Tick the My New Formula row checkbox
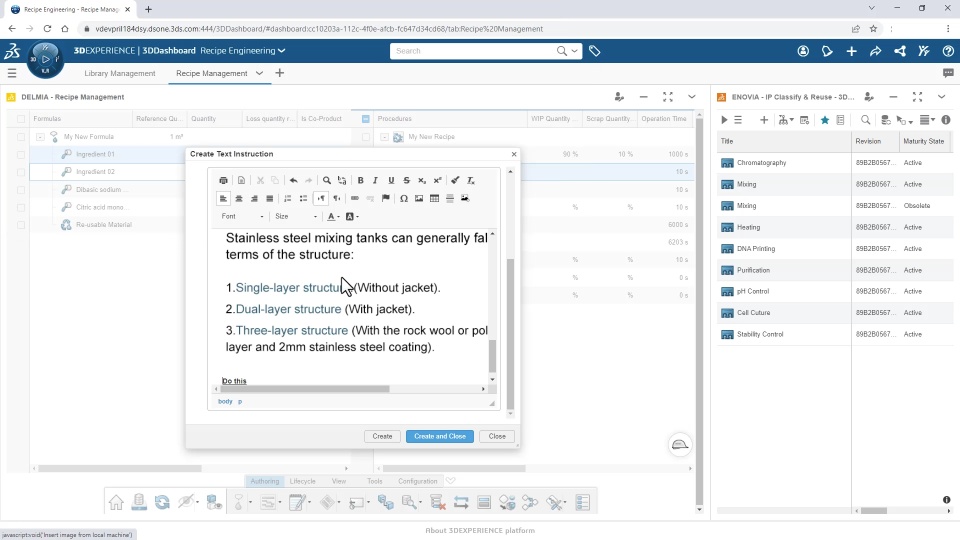This screenshot has height=540, width=960. [x=21, y=137]
